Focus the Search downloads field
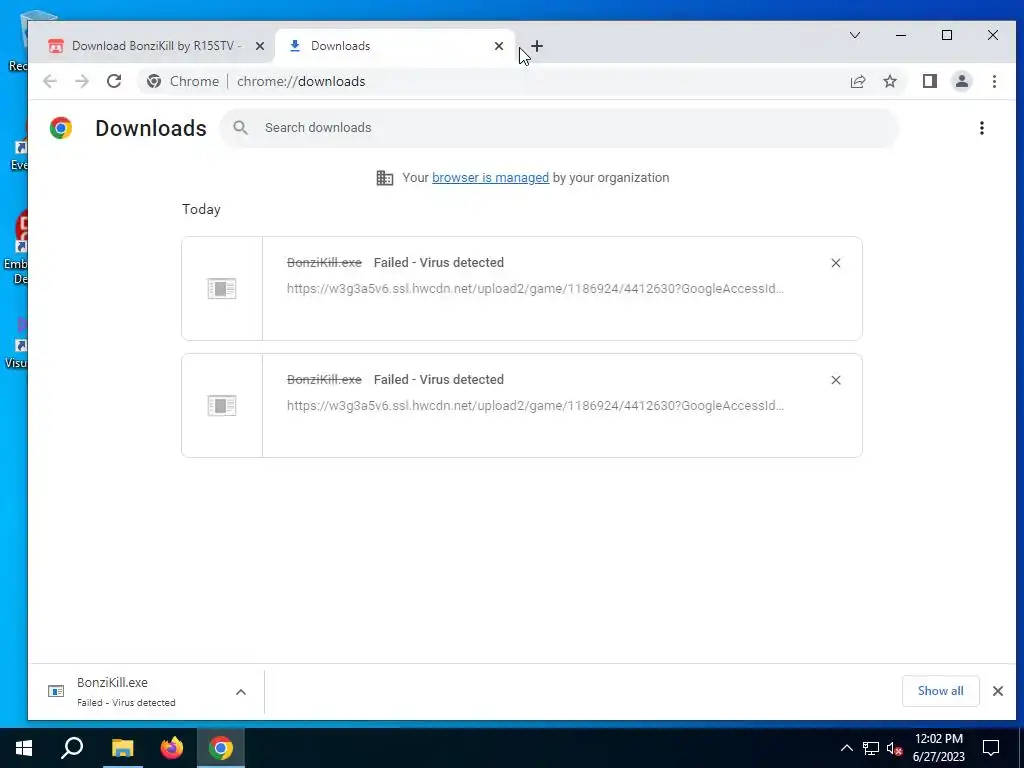The image size is (1024, 768). [x=560, y=128]
